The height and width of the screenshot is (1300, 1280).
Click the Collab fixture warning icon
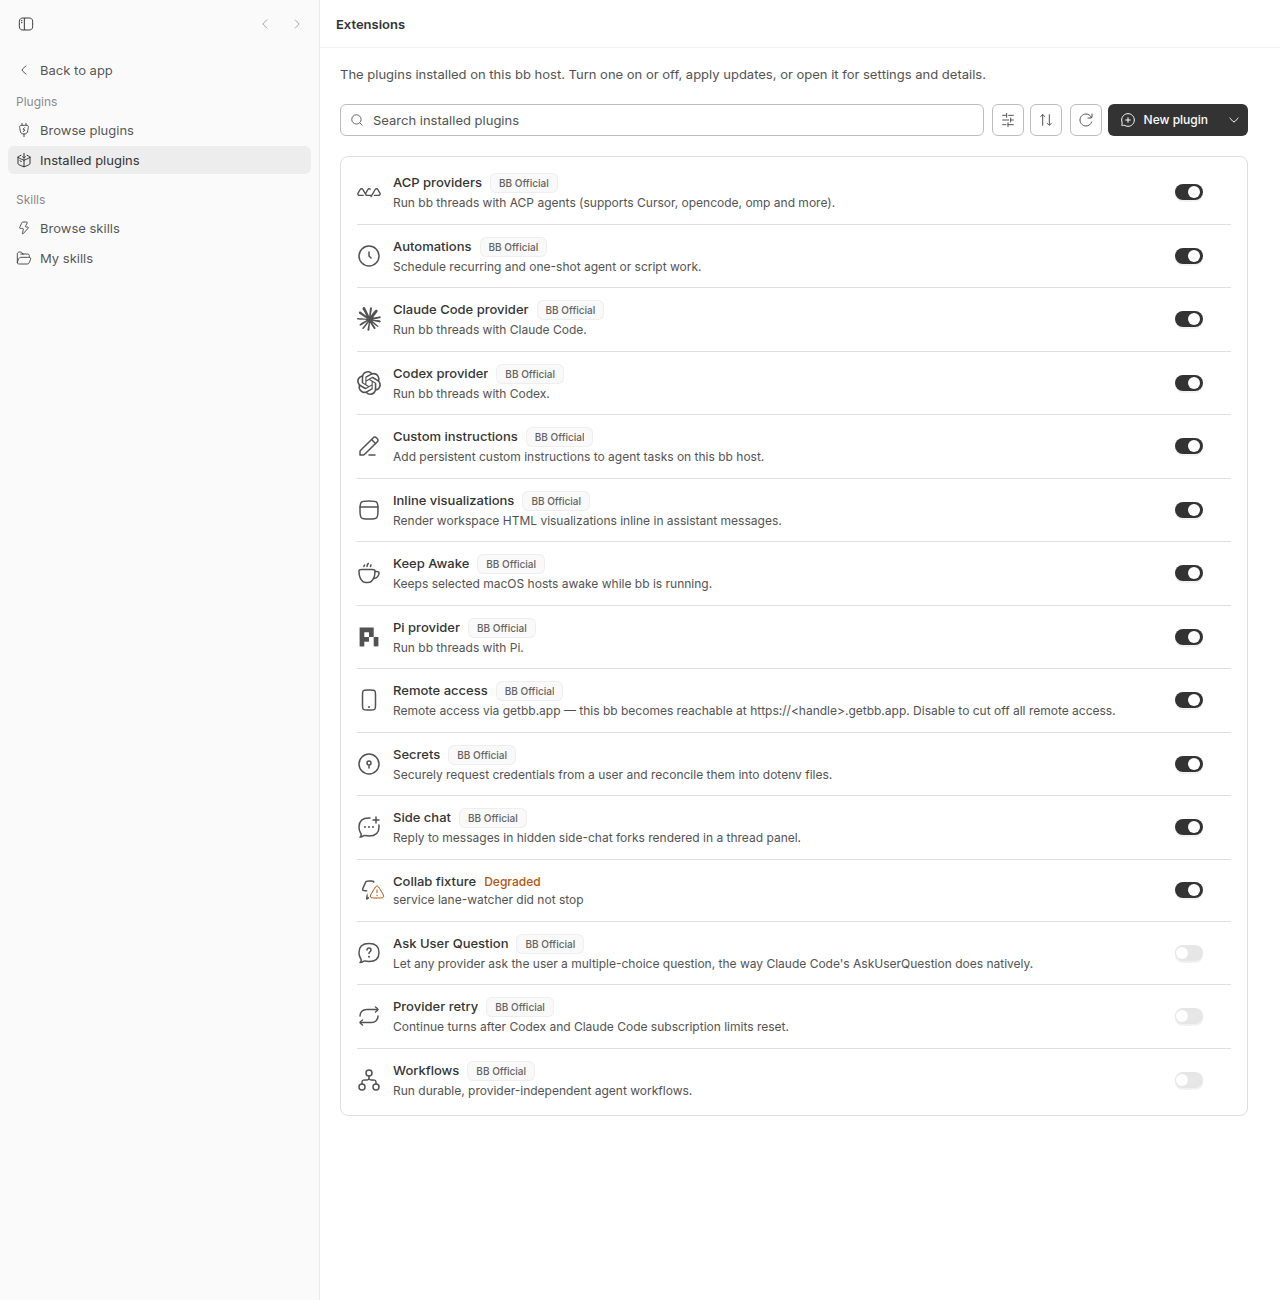[x=371, y=890]
